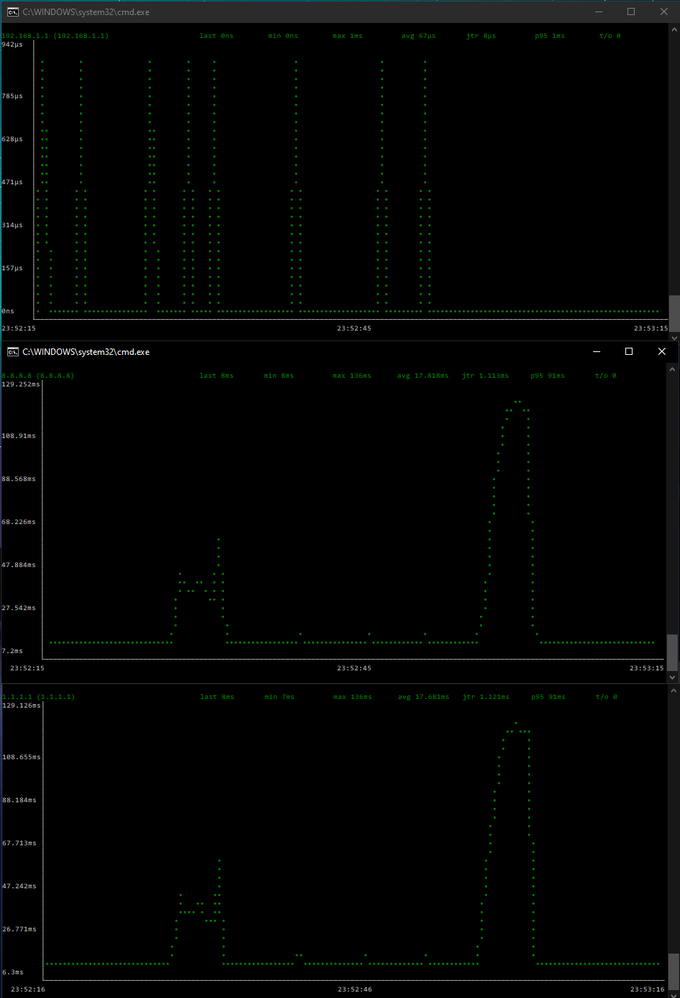Click '129.126ms' y-axis label
The image size is (680, 998).
pyautogui.click(x=21, y=706)
